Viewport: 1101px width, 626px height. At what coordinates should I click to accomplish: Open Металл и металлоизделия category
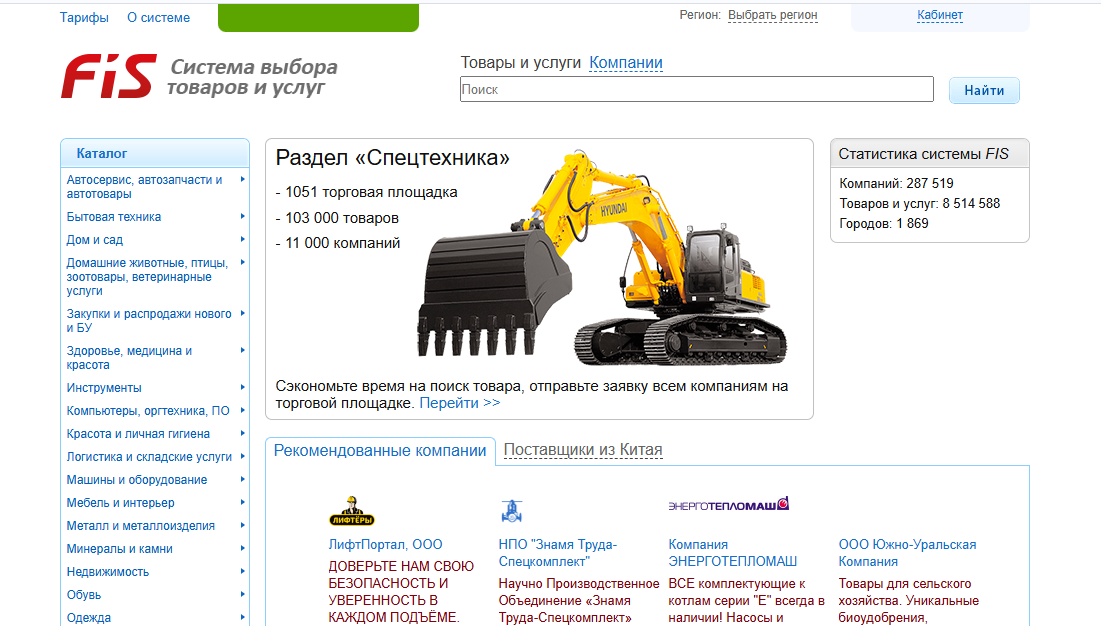point(140,526)
